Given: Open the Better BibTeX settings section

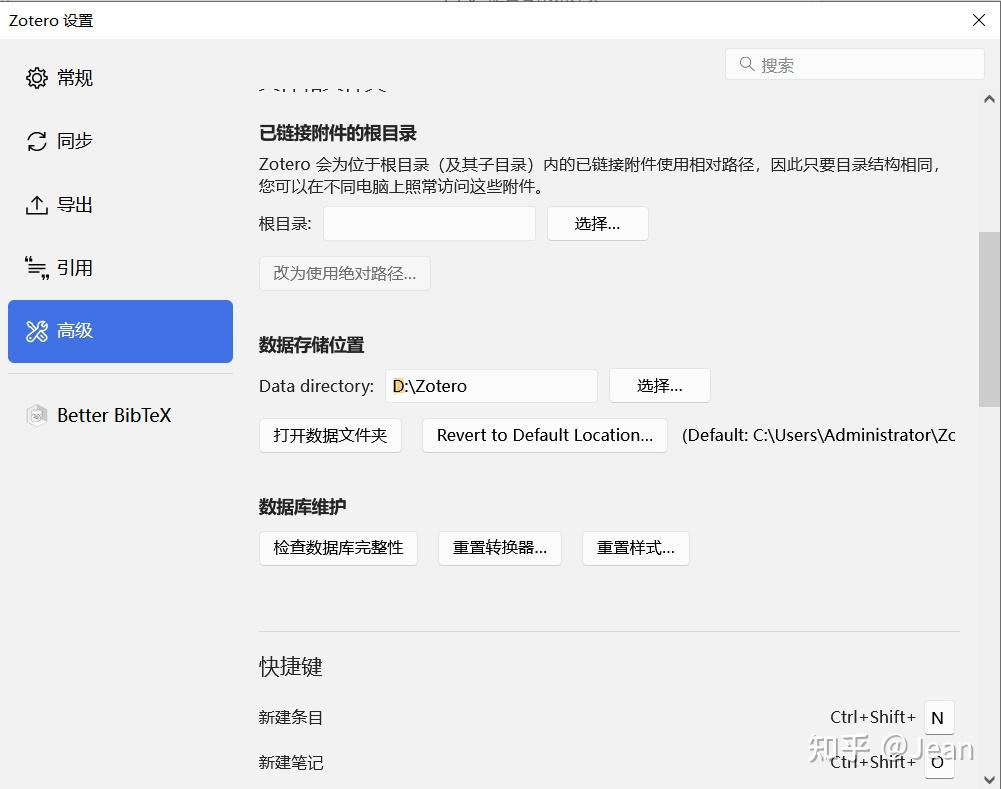Looking at the screenshot, I should (113, 415).
